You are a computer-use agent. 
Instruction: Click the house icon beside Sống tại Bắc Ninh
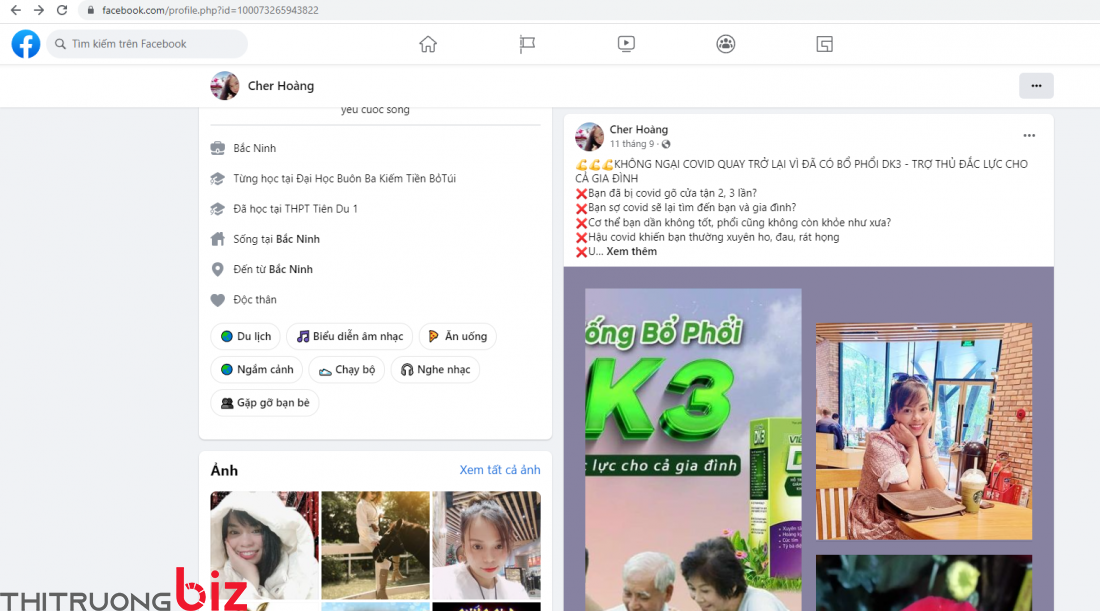pos(217,239)
